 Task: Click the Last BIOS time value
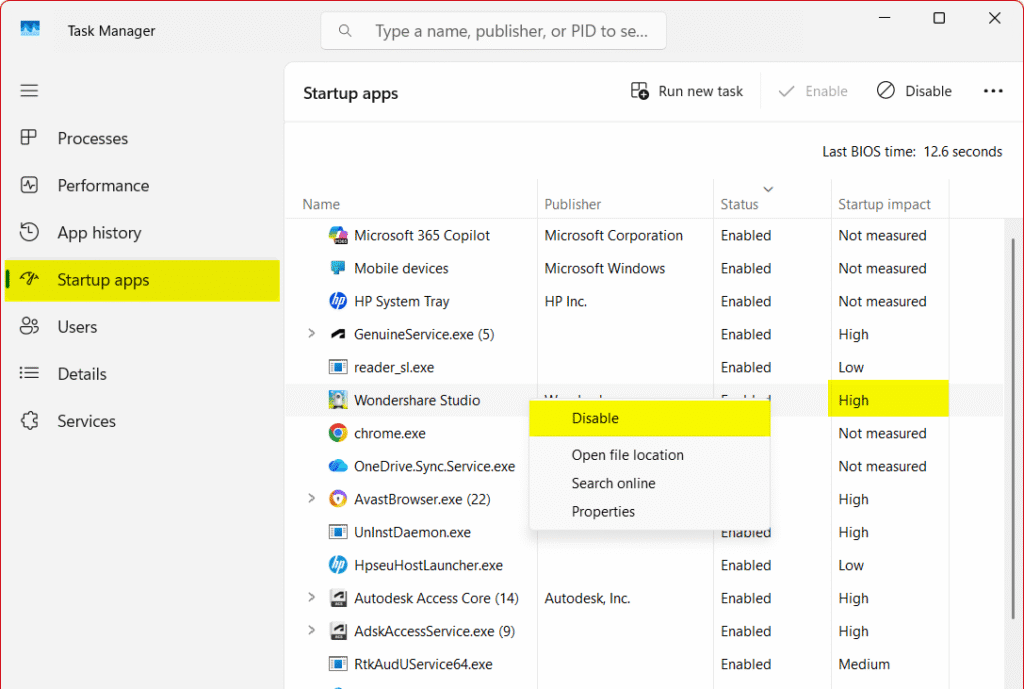(x=963, y=152)
